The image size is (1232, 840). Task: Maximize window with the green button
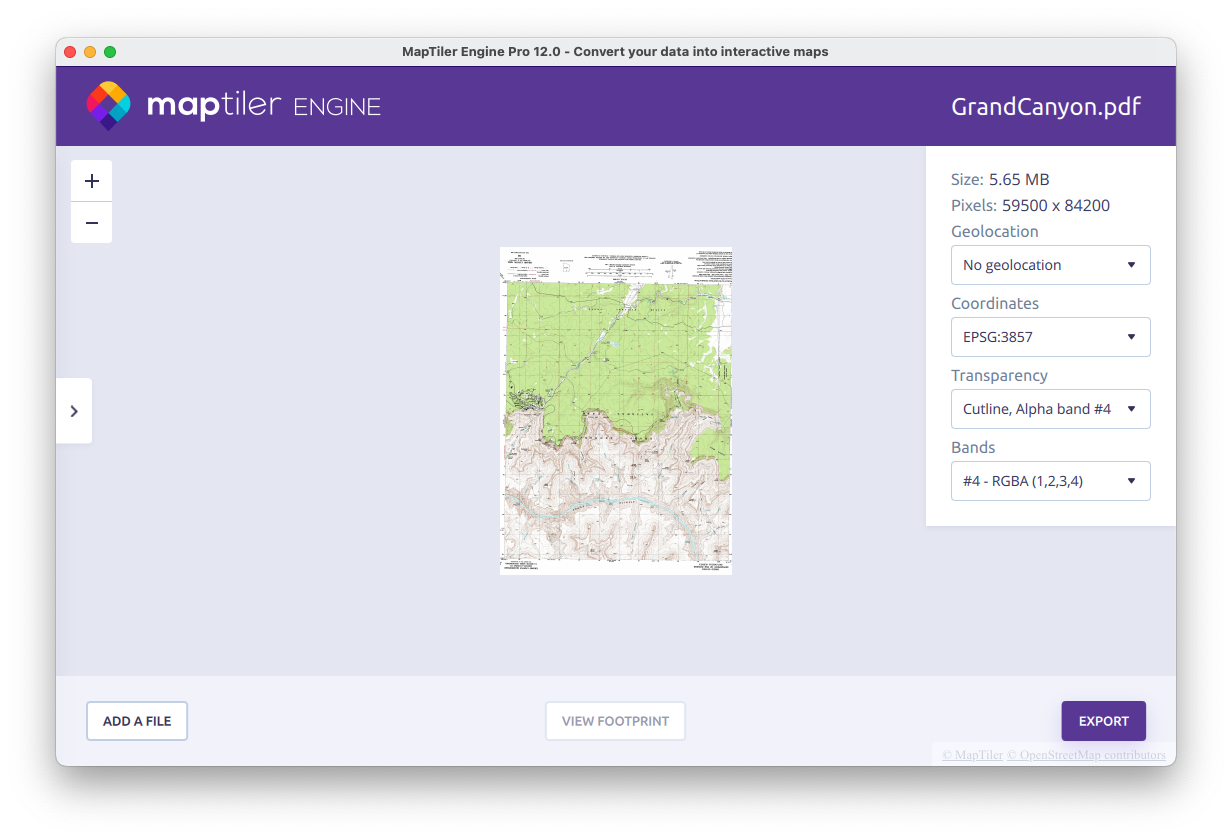click(x=110, y=52)
